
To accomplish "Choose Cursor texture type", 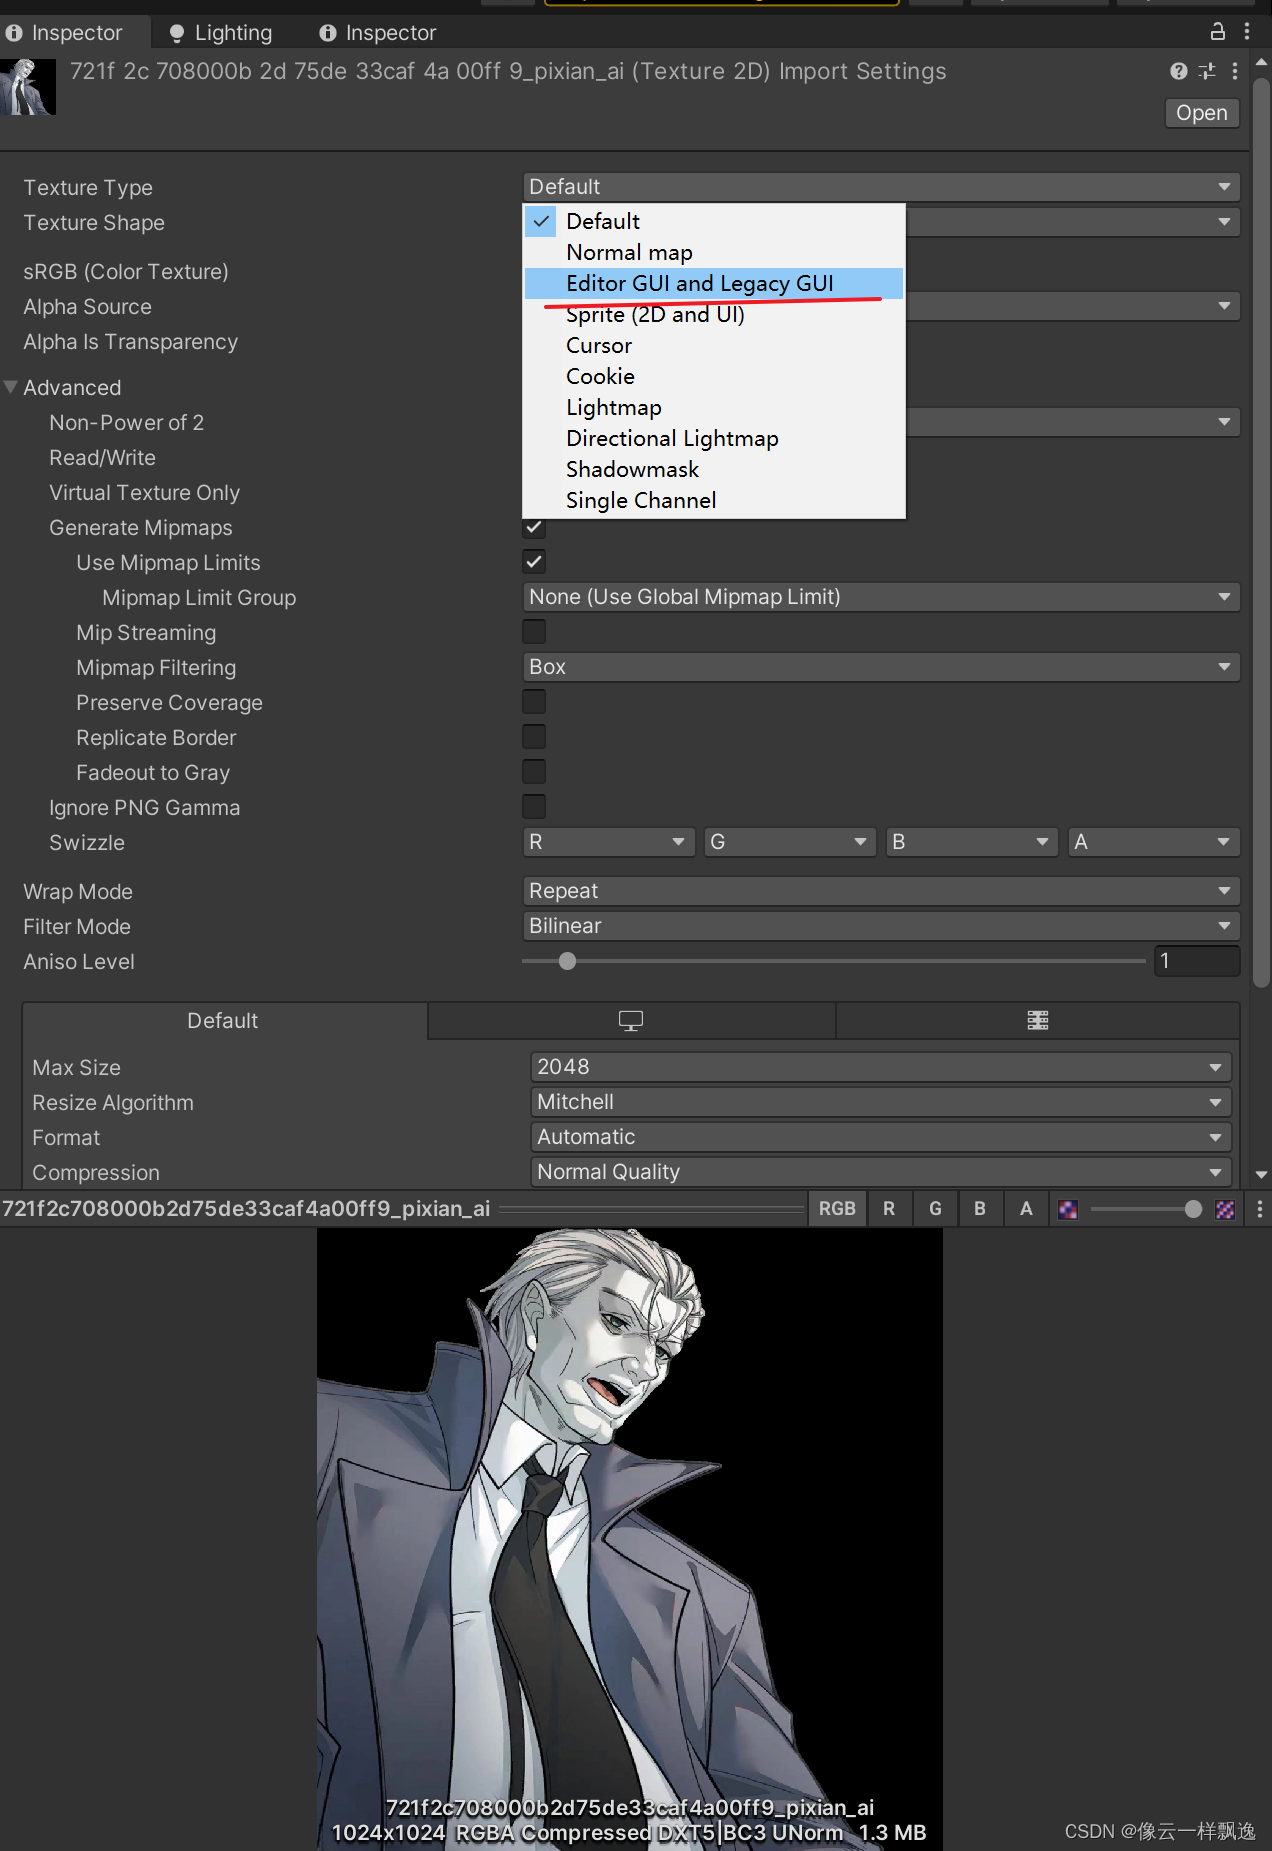I will pos(714,345).
